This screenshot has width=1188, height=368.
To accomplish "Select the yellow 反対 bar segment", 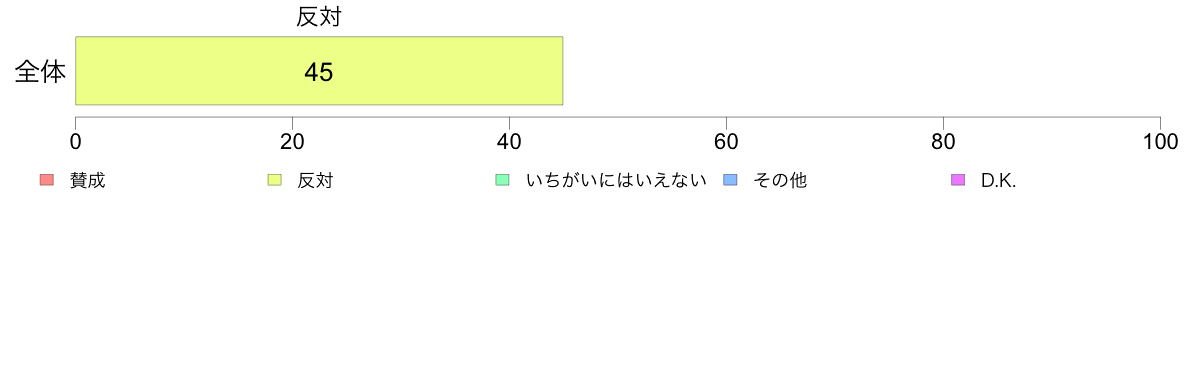I will coord(319,70).
